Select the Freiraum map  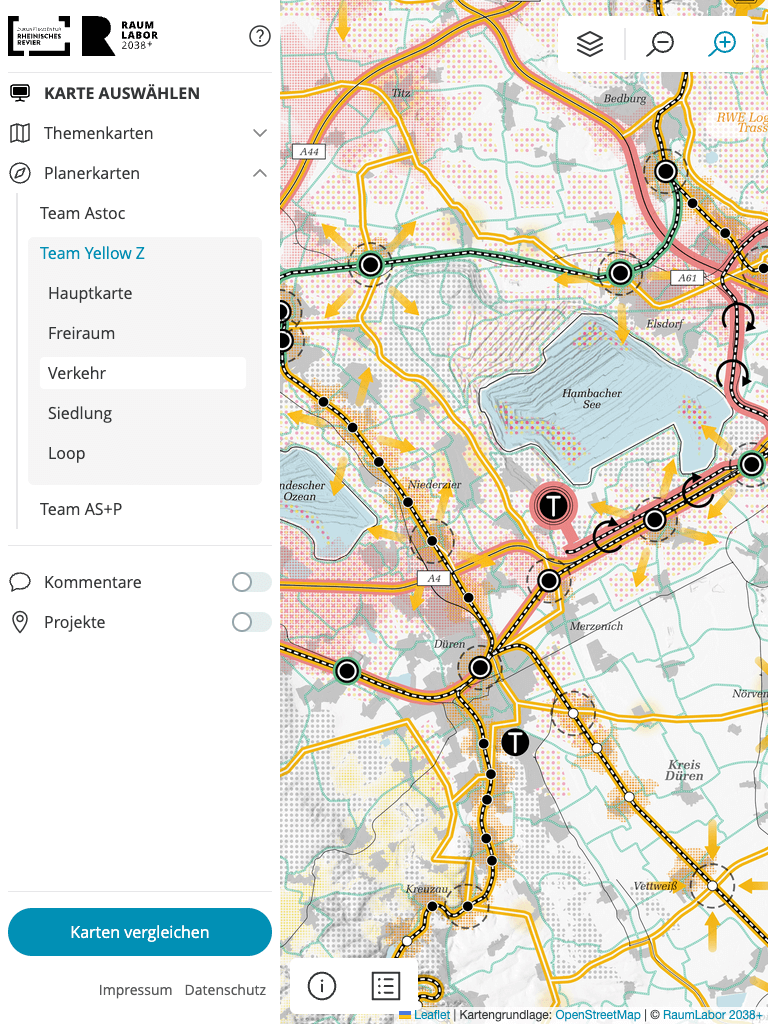81,333
